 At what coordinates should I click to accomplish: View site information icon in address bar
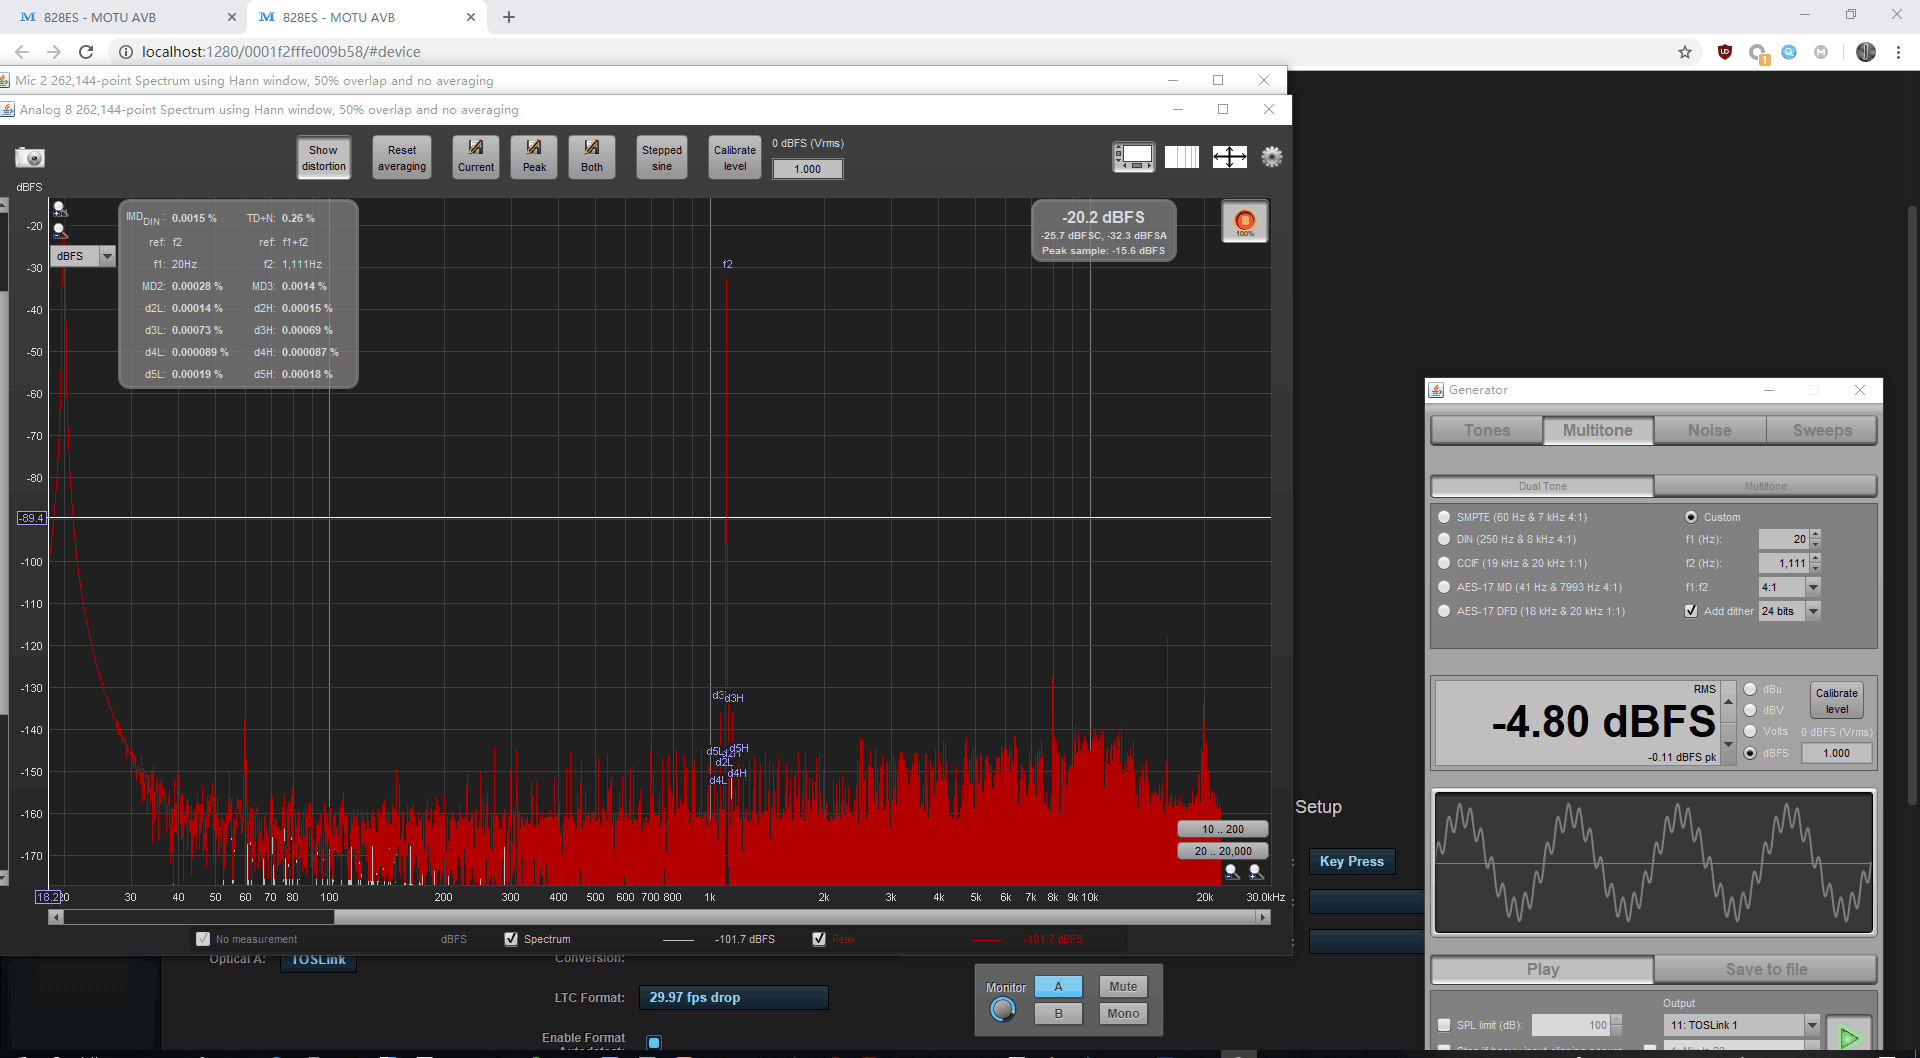tap(126, 52)
